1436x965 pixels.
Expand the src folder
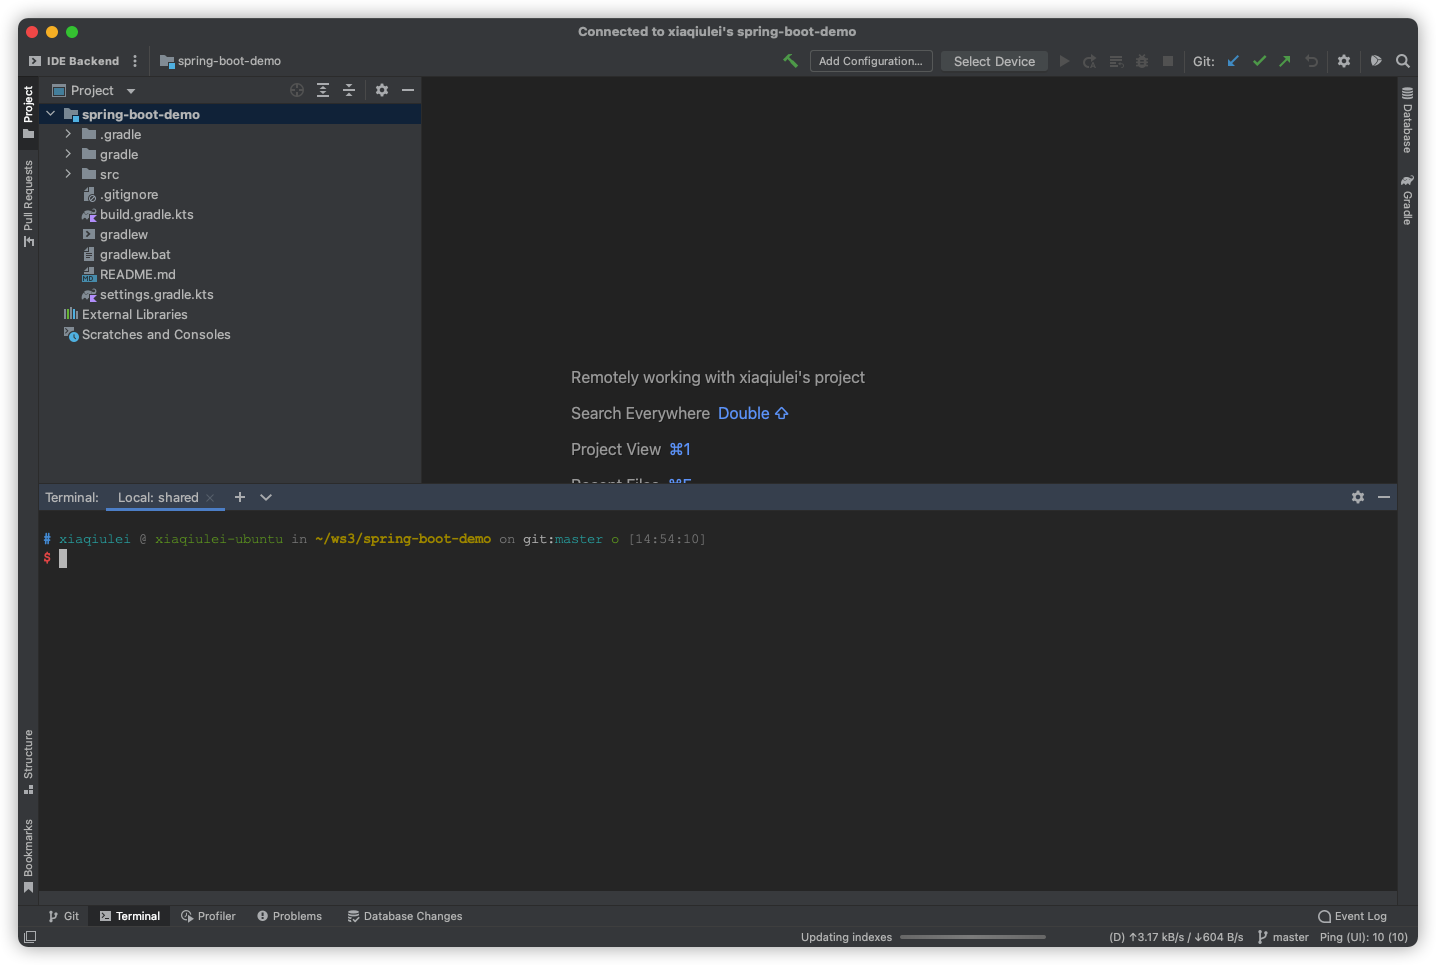click(68, 174)
